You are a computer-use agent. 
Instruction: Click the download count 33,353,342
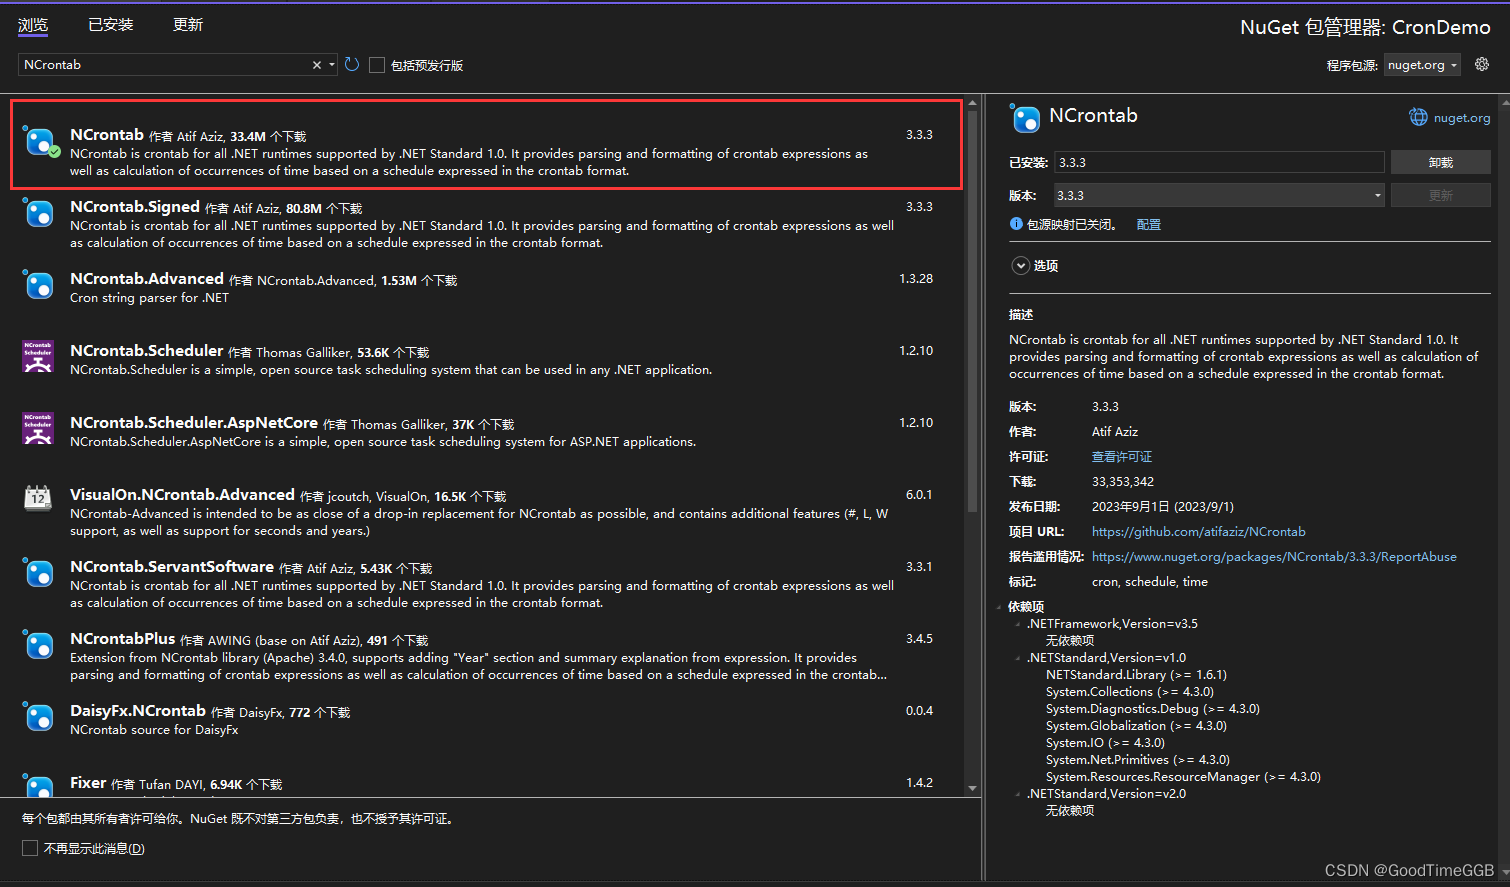[x=1123, y=481]
